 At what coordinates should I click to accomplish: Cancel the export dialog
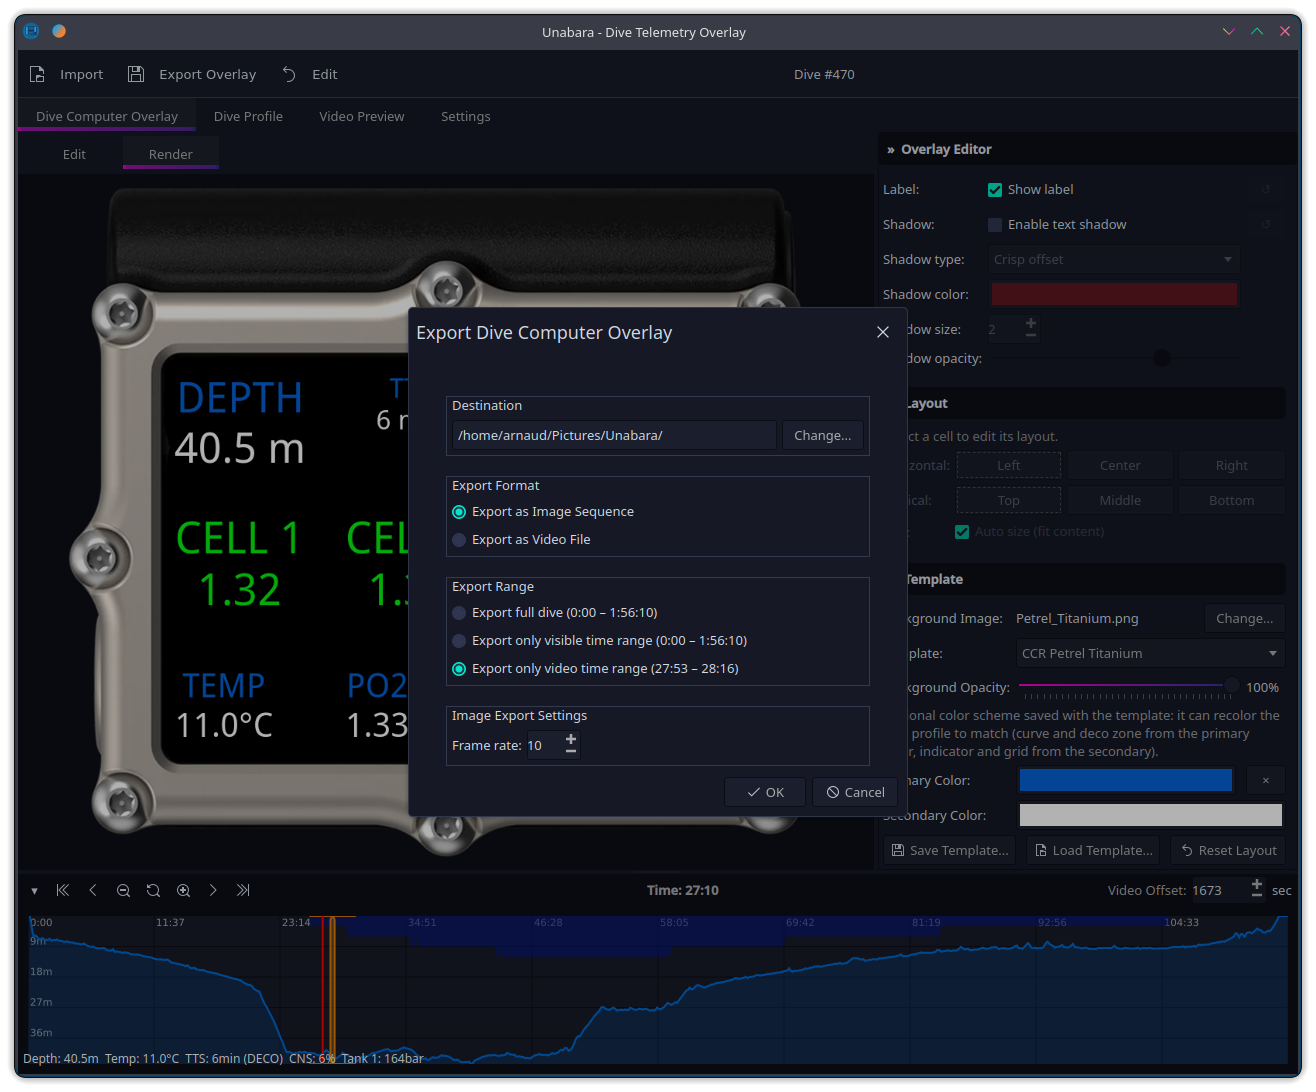coord(855,792)
